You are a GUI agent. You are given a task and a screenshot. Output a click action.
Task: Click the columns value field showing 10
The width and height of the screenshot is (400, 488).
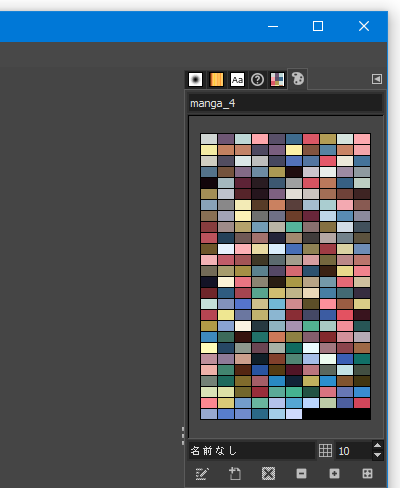(x=354, y=451)
